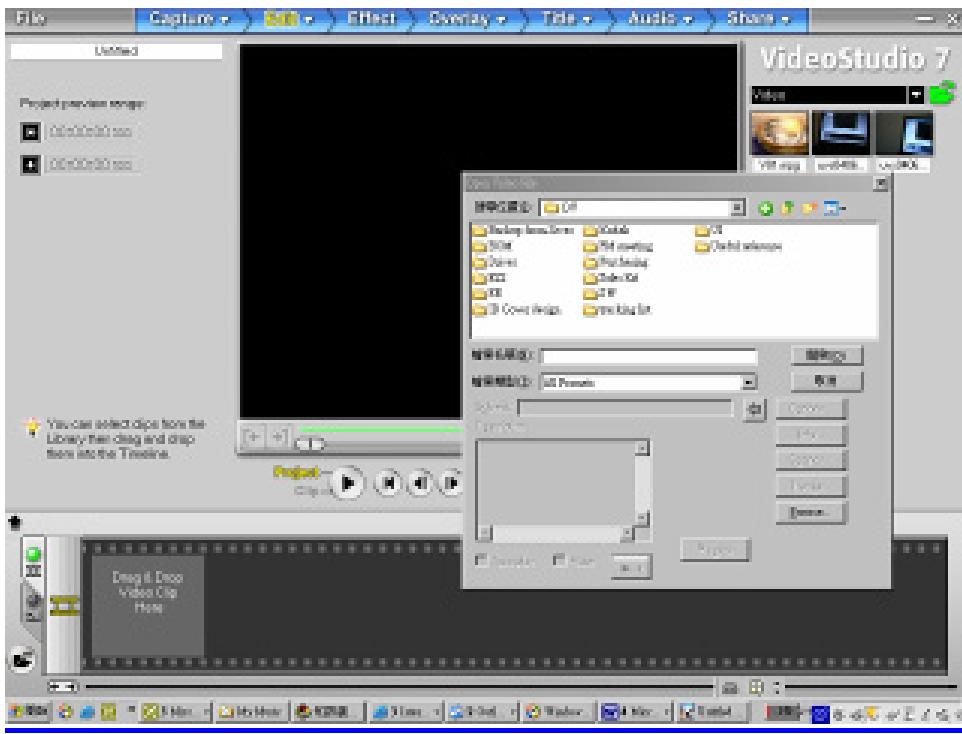The height and width of the screenshot is (734, 962).
Task: Click the description box right scroll arrow
Action: click(626, 533)
